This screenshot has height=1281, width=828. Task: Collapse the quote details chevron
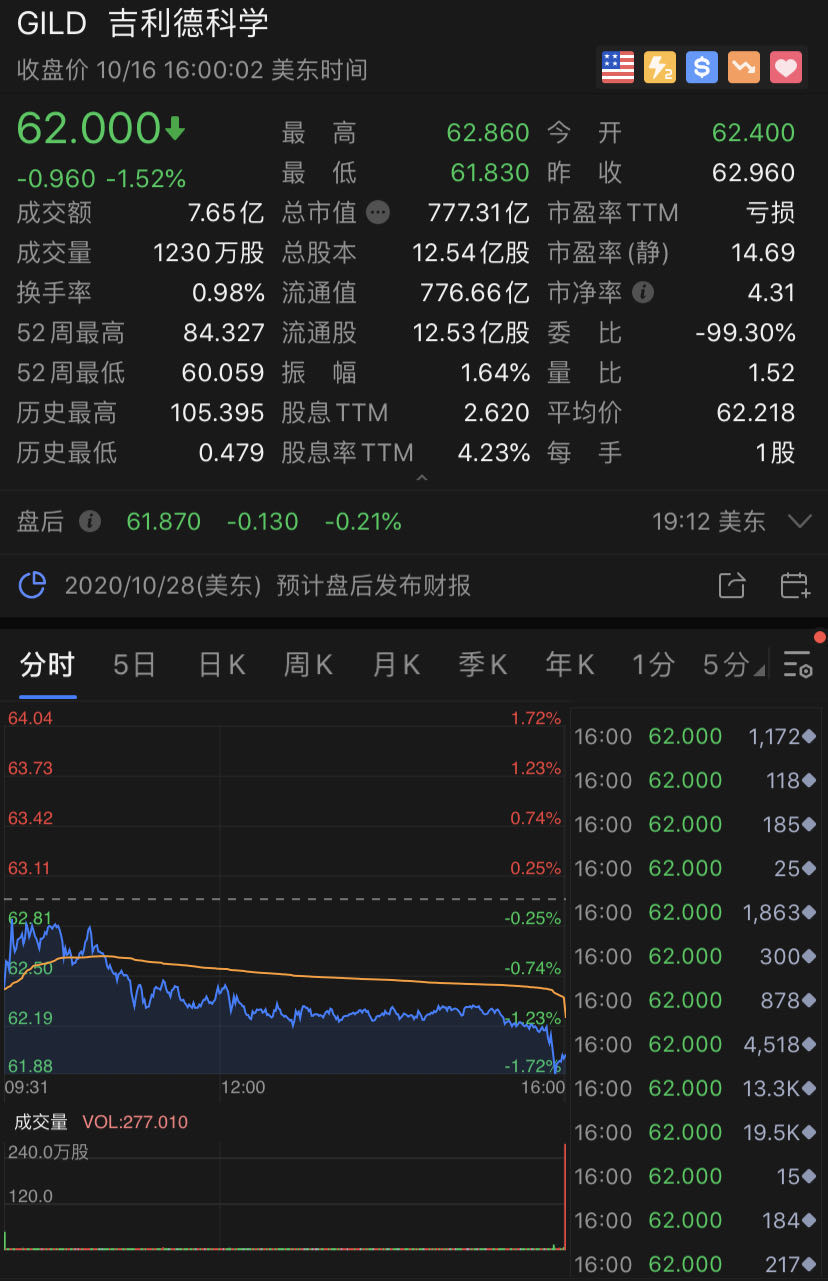point(421,478)
